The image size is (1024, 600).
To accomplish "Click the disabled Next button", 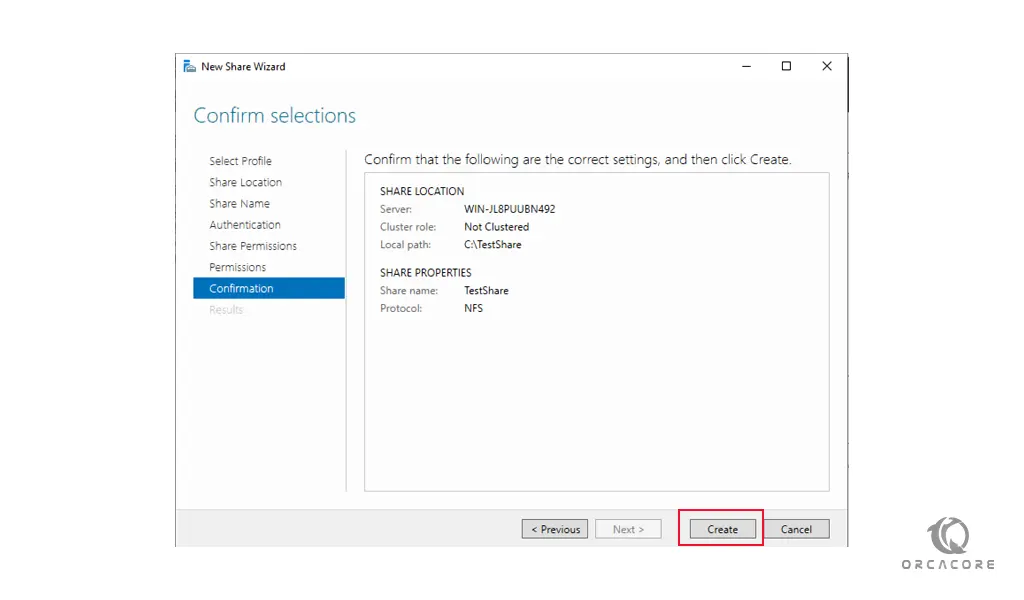I will (x=628, y=529).
